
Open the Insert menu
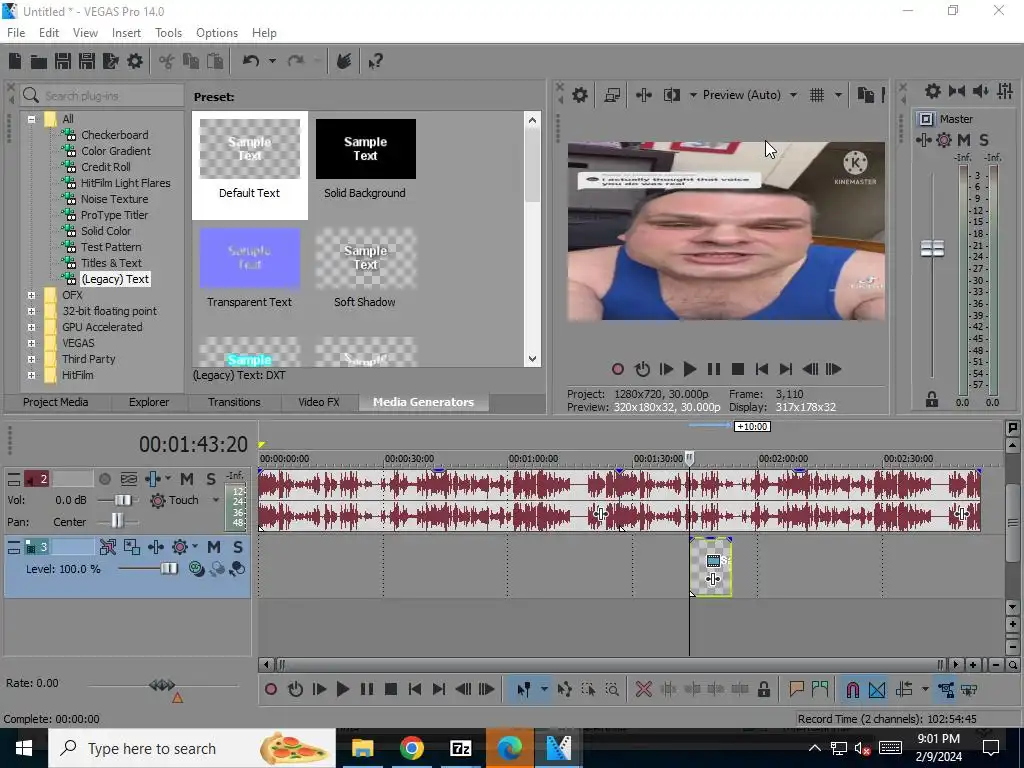[x=126, y=33]
